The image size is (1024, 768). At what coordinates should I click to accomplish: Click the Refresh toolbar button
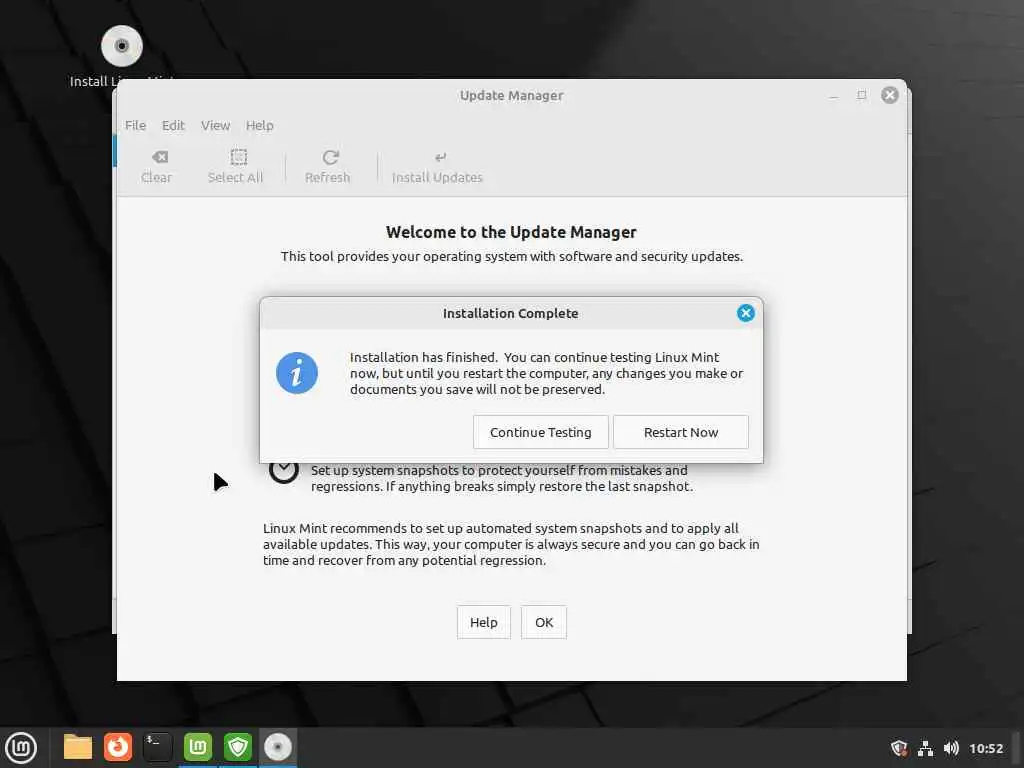coord(328,167)
